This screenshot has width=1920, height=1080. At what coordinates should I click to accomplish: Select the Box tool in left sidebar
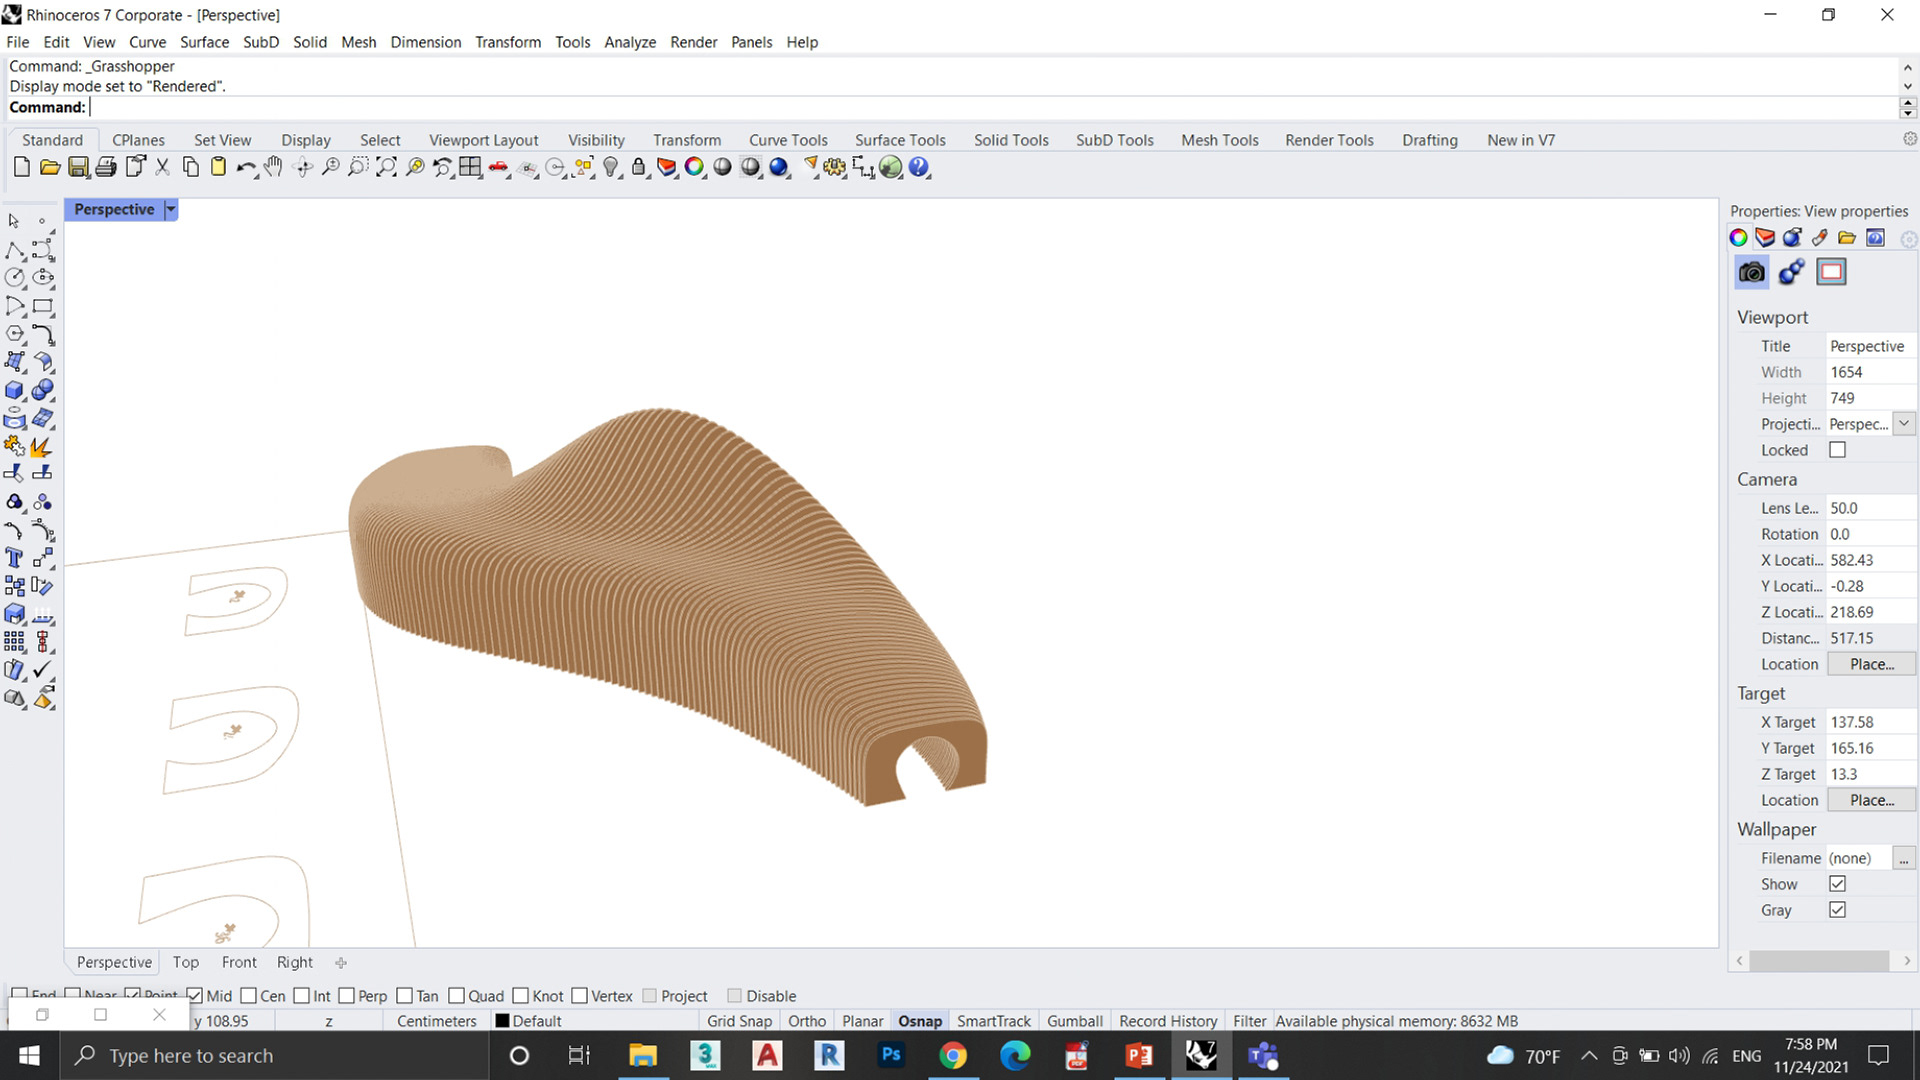[13, 390]
